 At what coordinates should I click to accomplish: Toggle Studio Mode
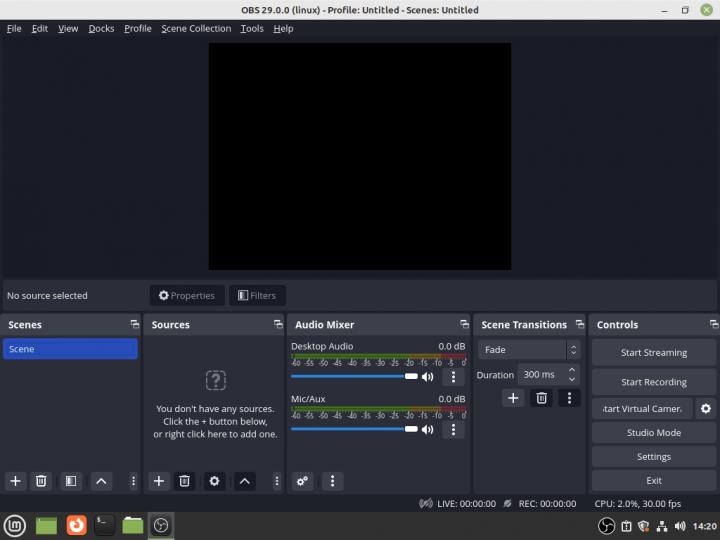653,433
